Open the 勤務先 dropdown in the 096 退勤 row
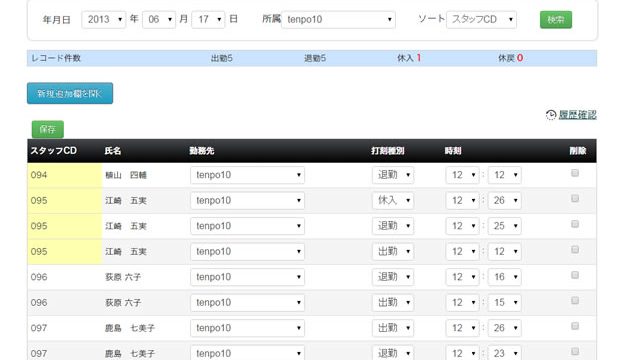The width and height of the screenshot is (640, 360). [247, 277]
